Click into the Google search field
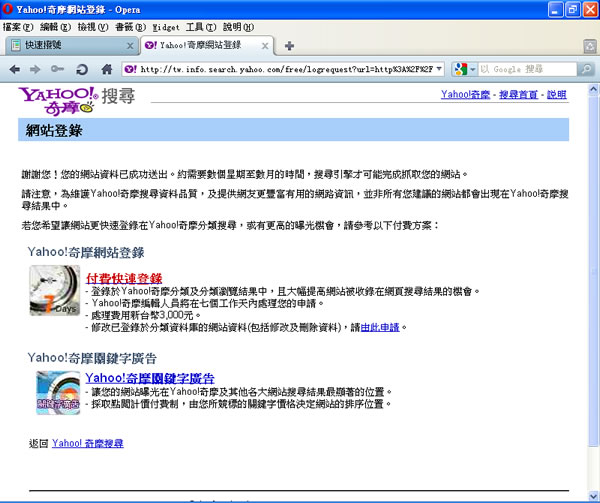 pos(527,69)
